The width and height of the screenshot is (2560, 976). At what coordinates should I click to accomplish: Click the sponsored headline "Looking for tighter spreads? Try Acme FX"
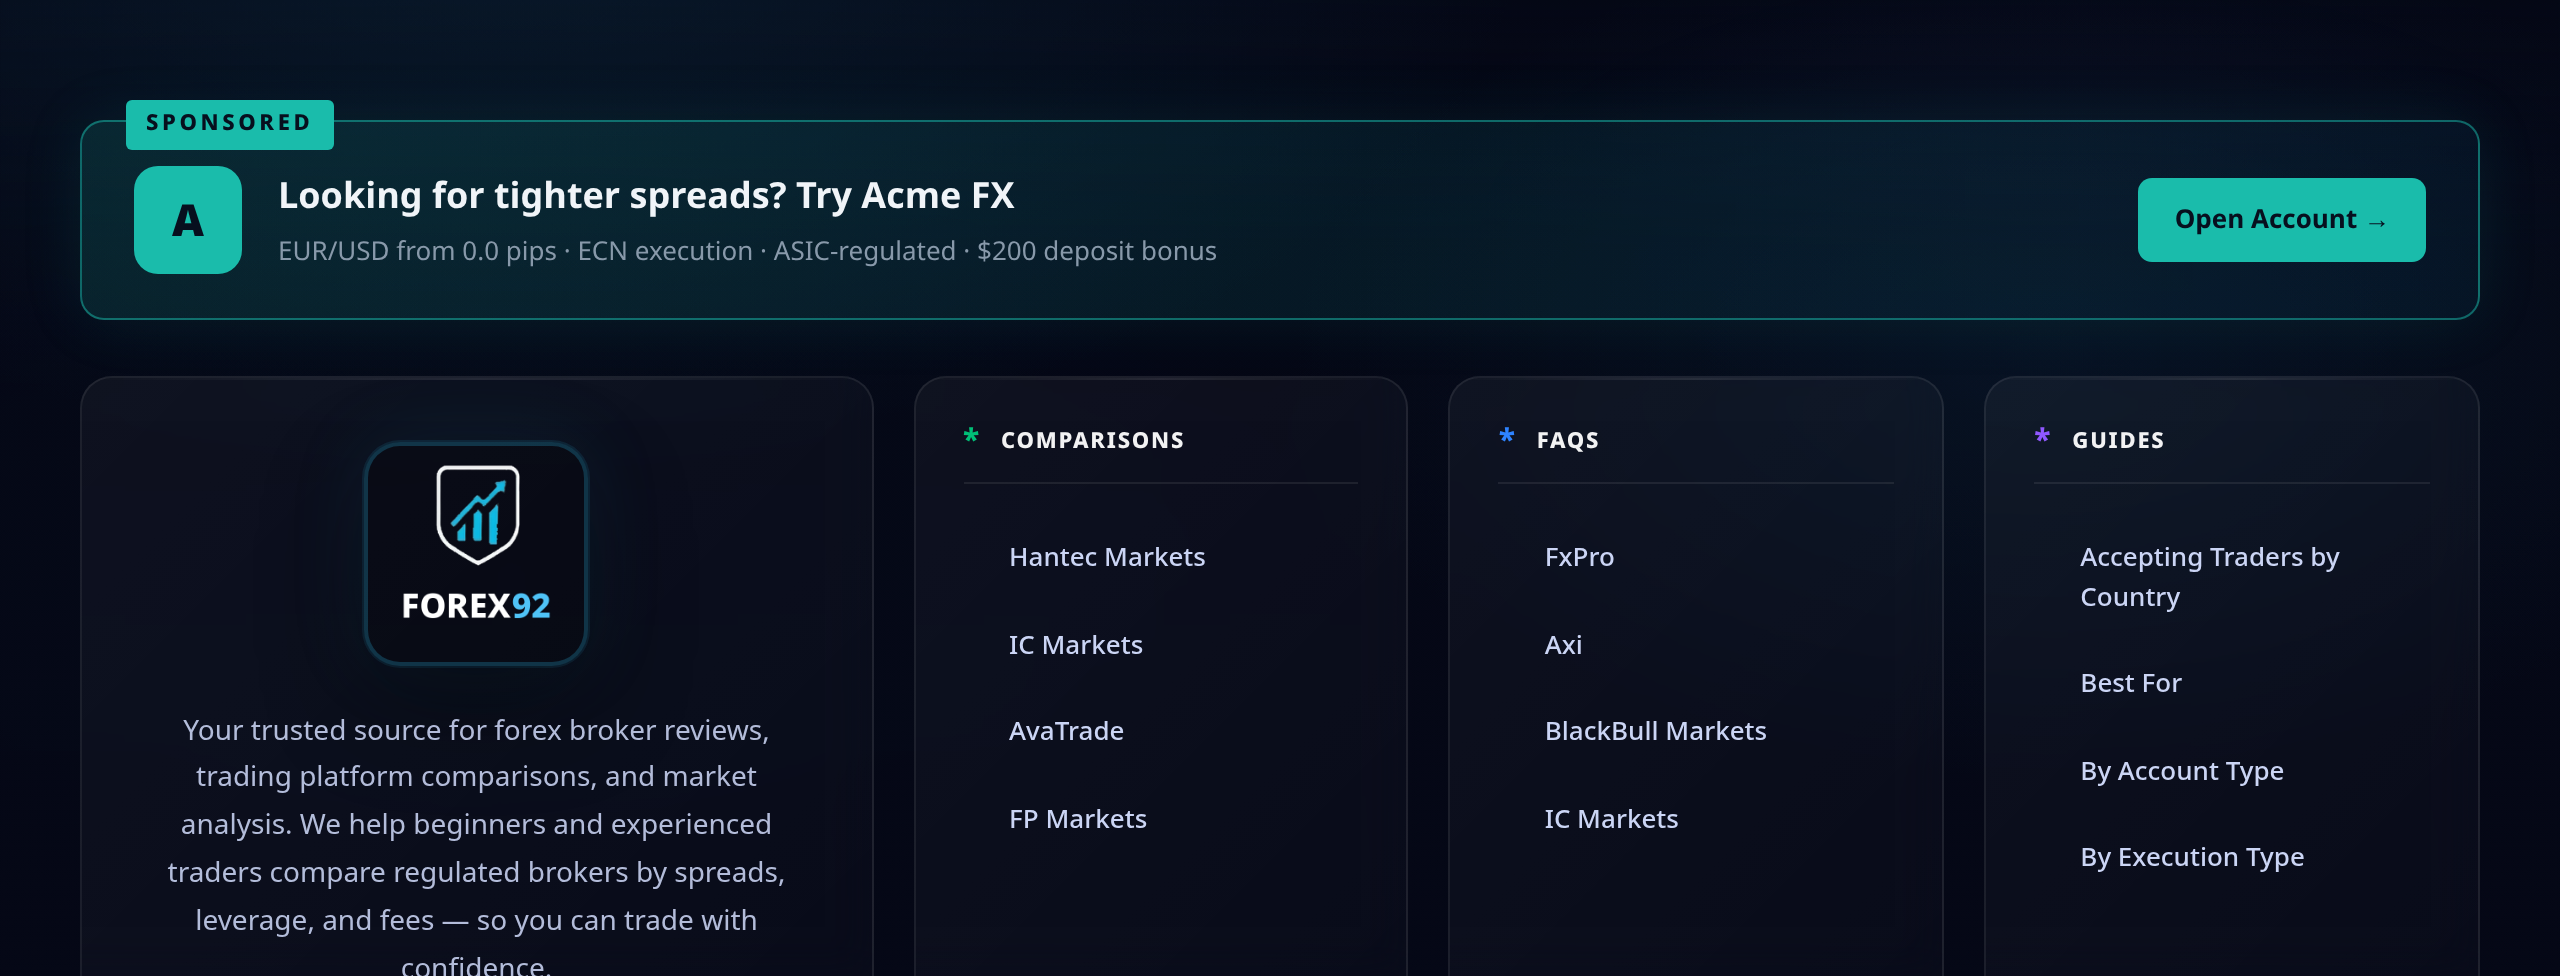coord(646,196)
